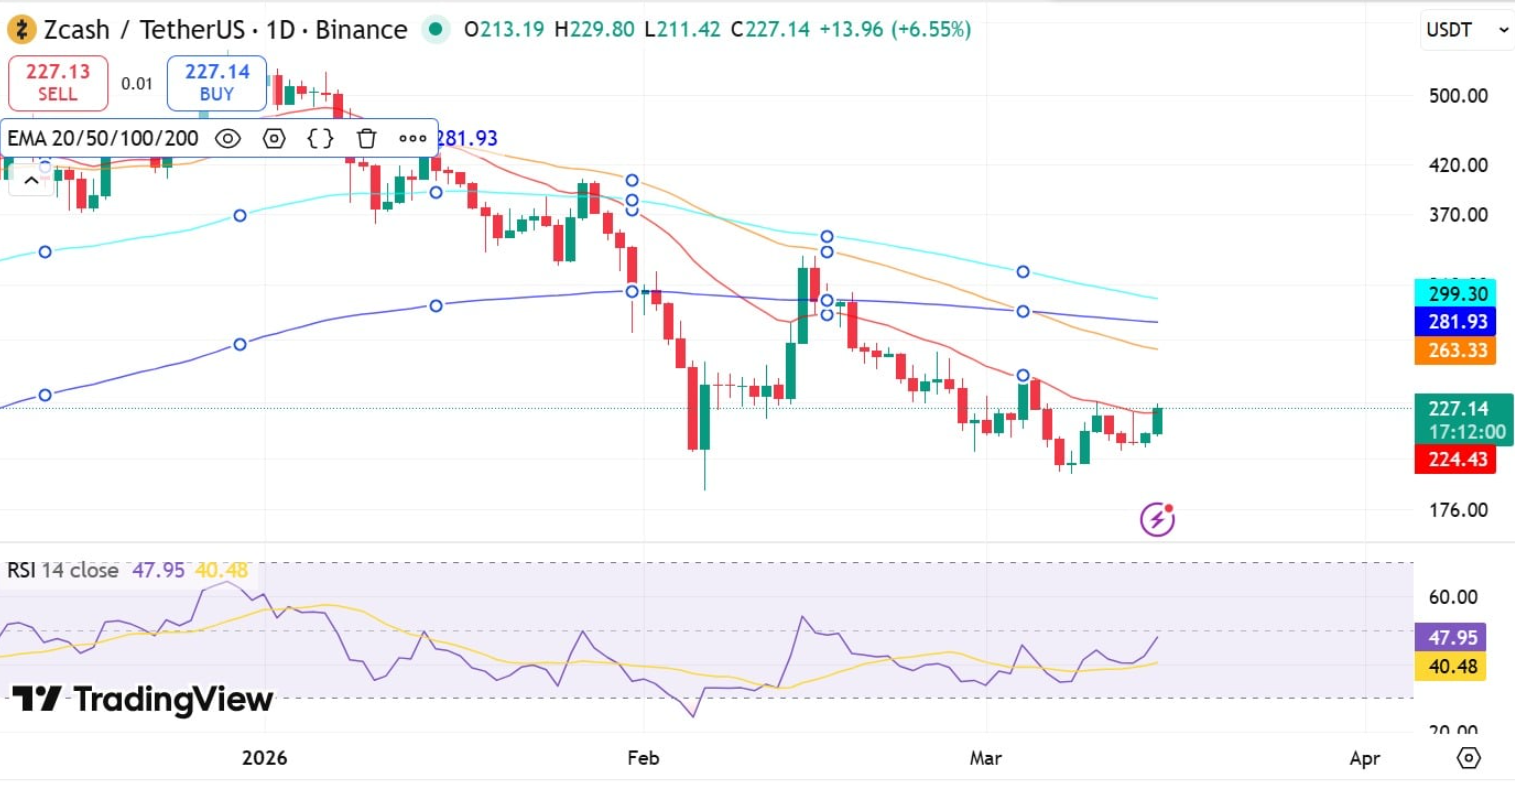Open EMA indicator settings hexagon icon

[x=274, y=138]
